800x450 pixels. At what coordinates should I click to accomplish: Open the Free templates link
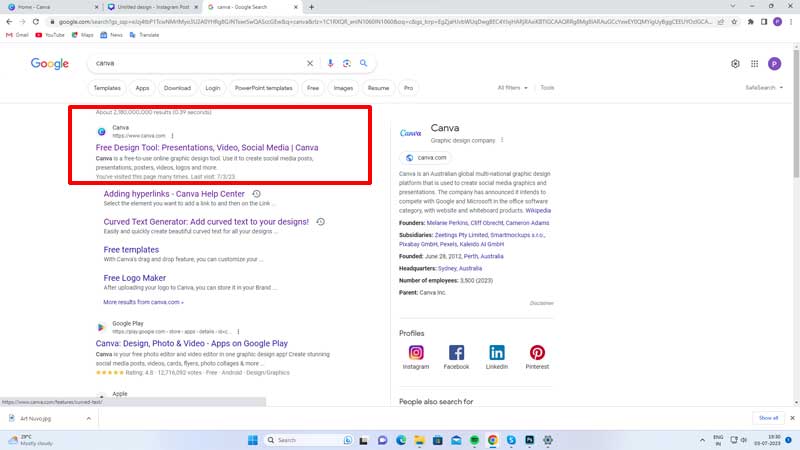[131, 250]
